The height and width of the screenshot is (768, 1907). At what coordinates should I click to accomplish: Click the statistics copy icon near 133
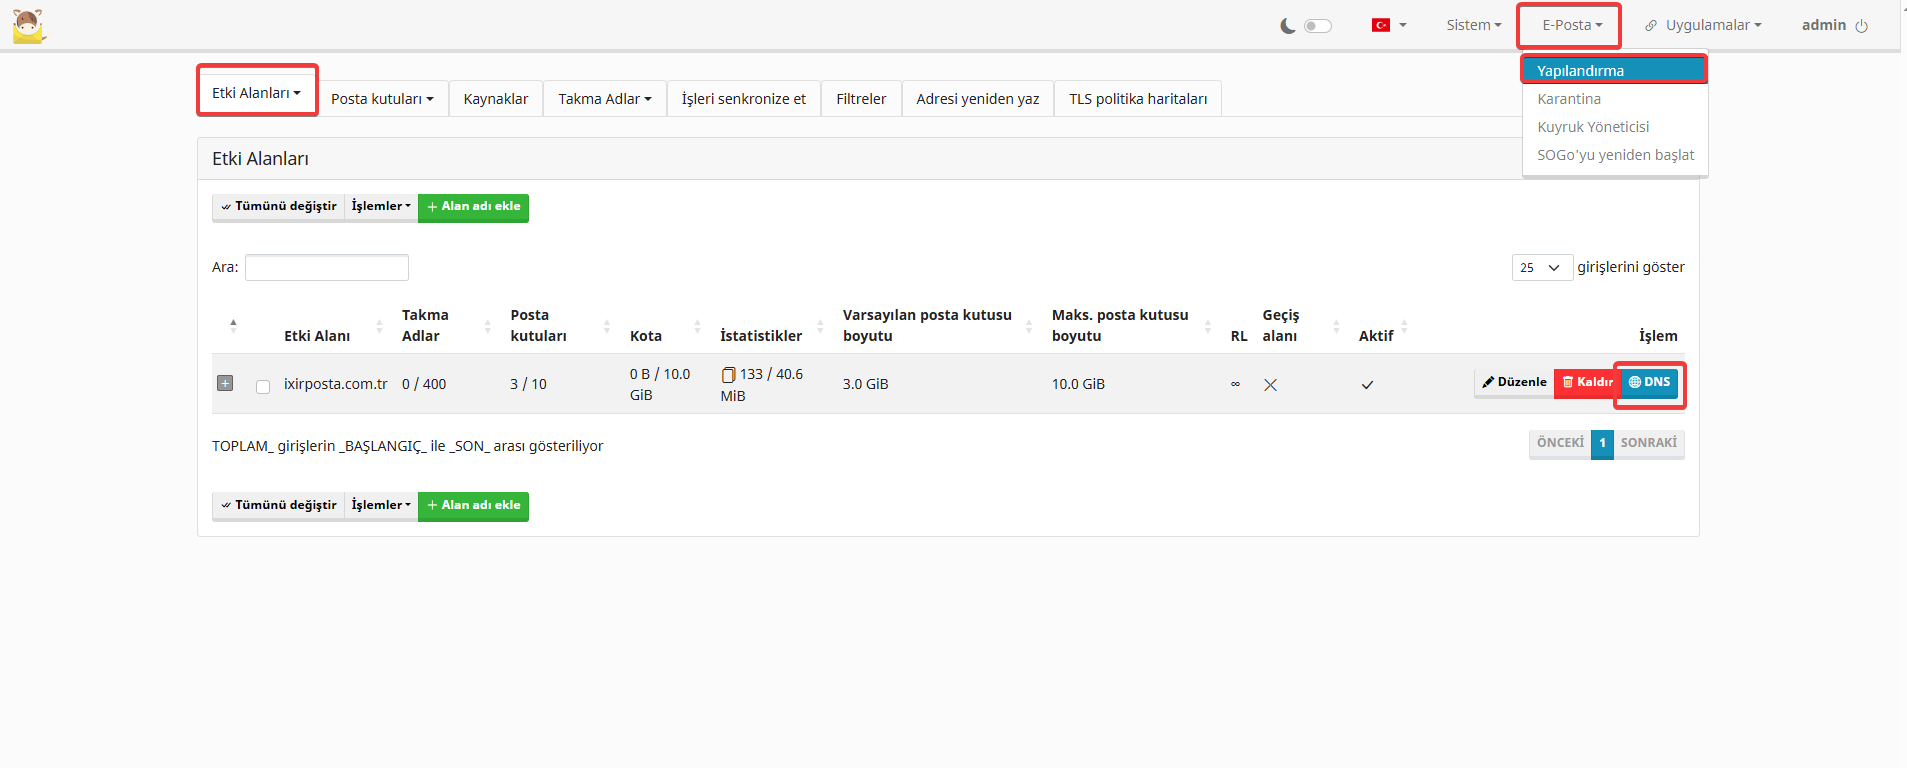tap(728, 375)
